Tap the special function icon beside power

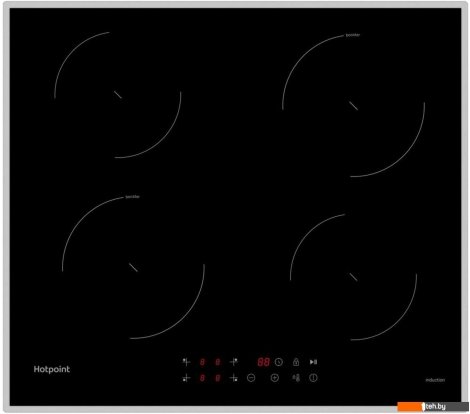[x=296, y=378]
